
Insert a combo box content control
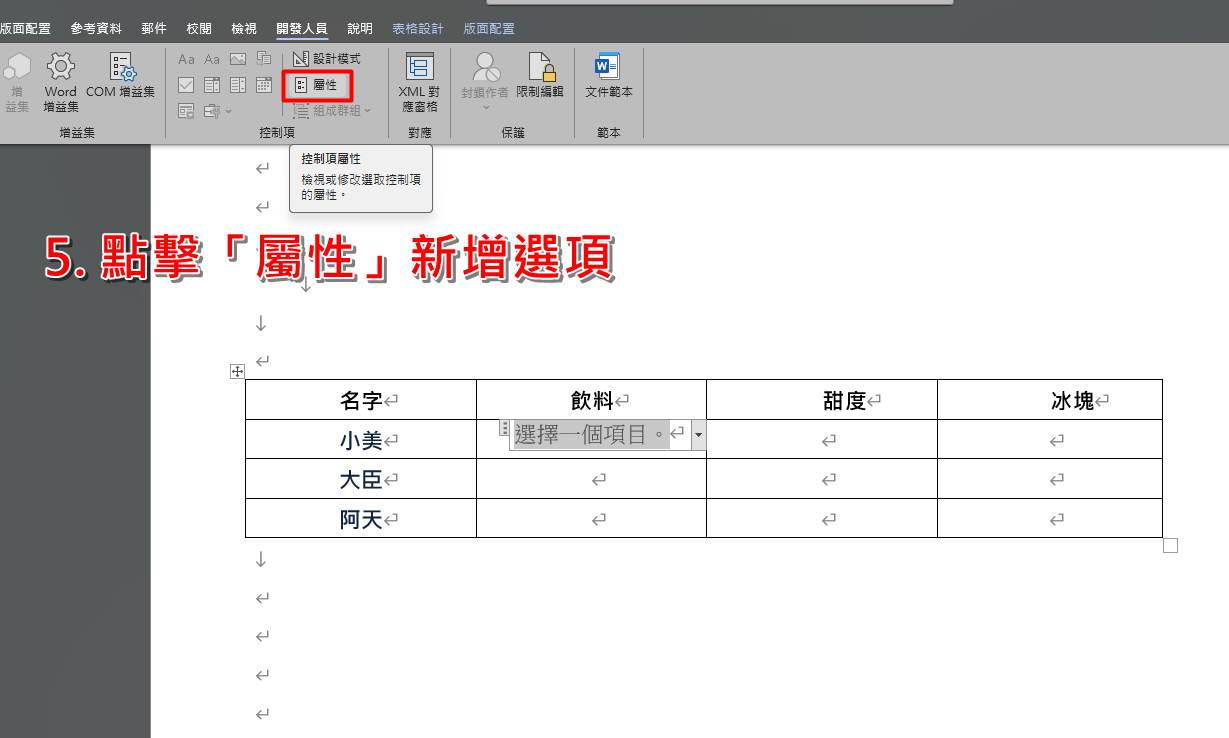pyautogui.click(x=212, y=85)
